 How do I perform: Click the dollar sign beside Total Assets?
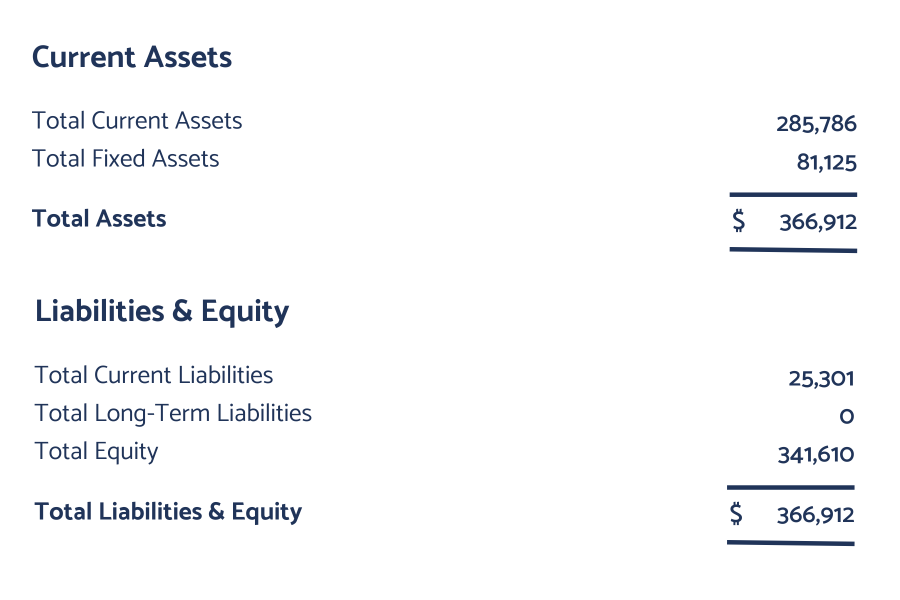pyautogui.click(x=739, y=220)
